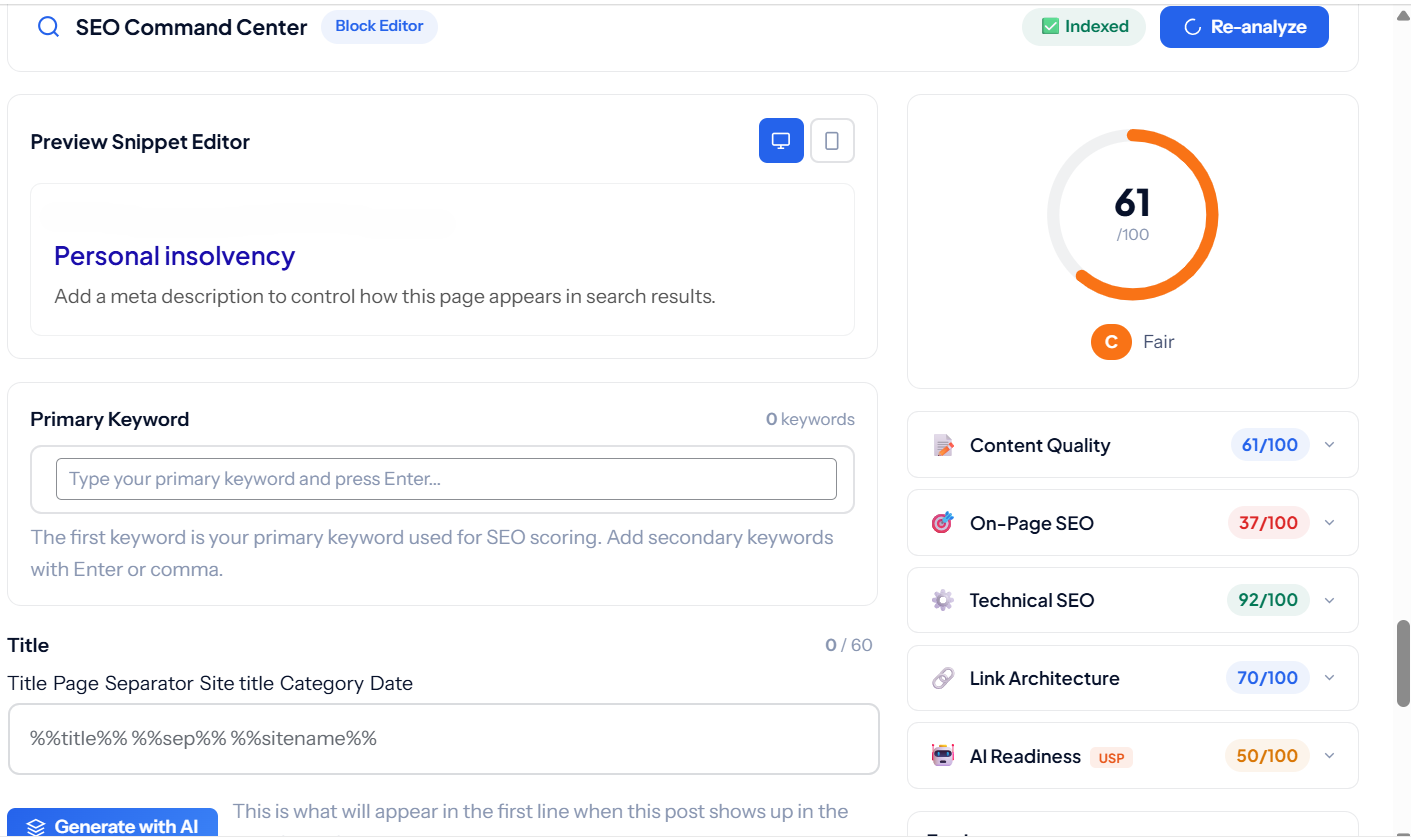This screenshot has width=1411, height=837.
Task: Click the title 0 / 60 character counter
Action: pos(849,645)
